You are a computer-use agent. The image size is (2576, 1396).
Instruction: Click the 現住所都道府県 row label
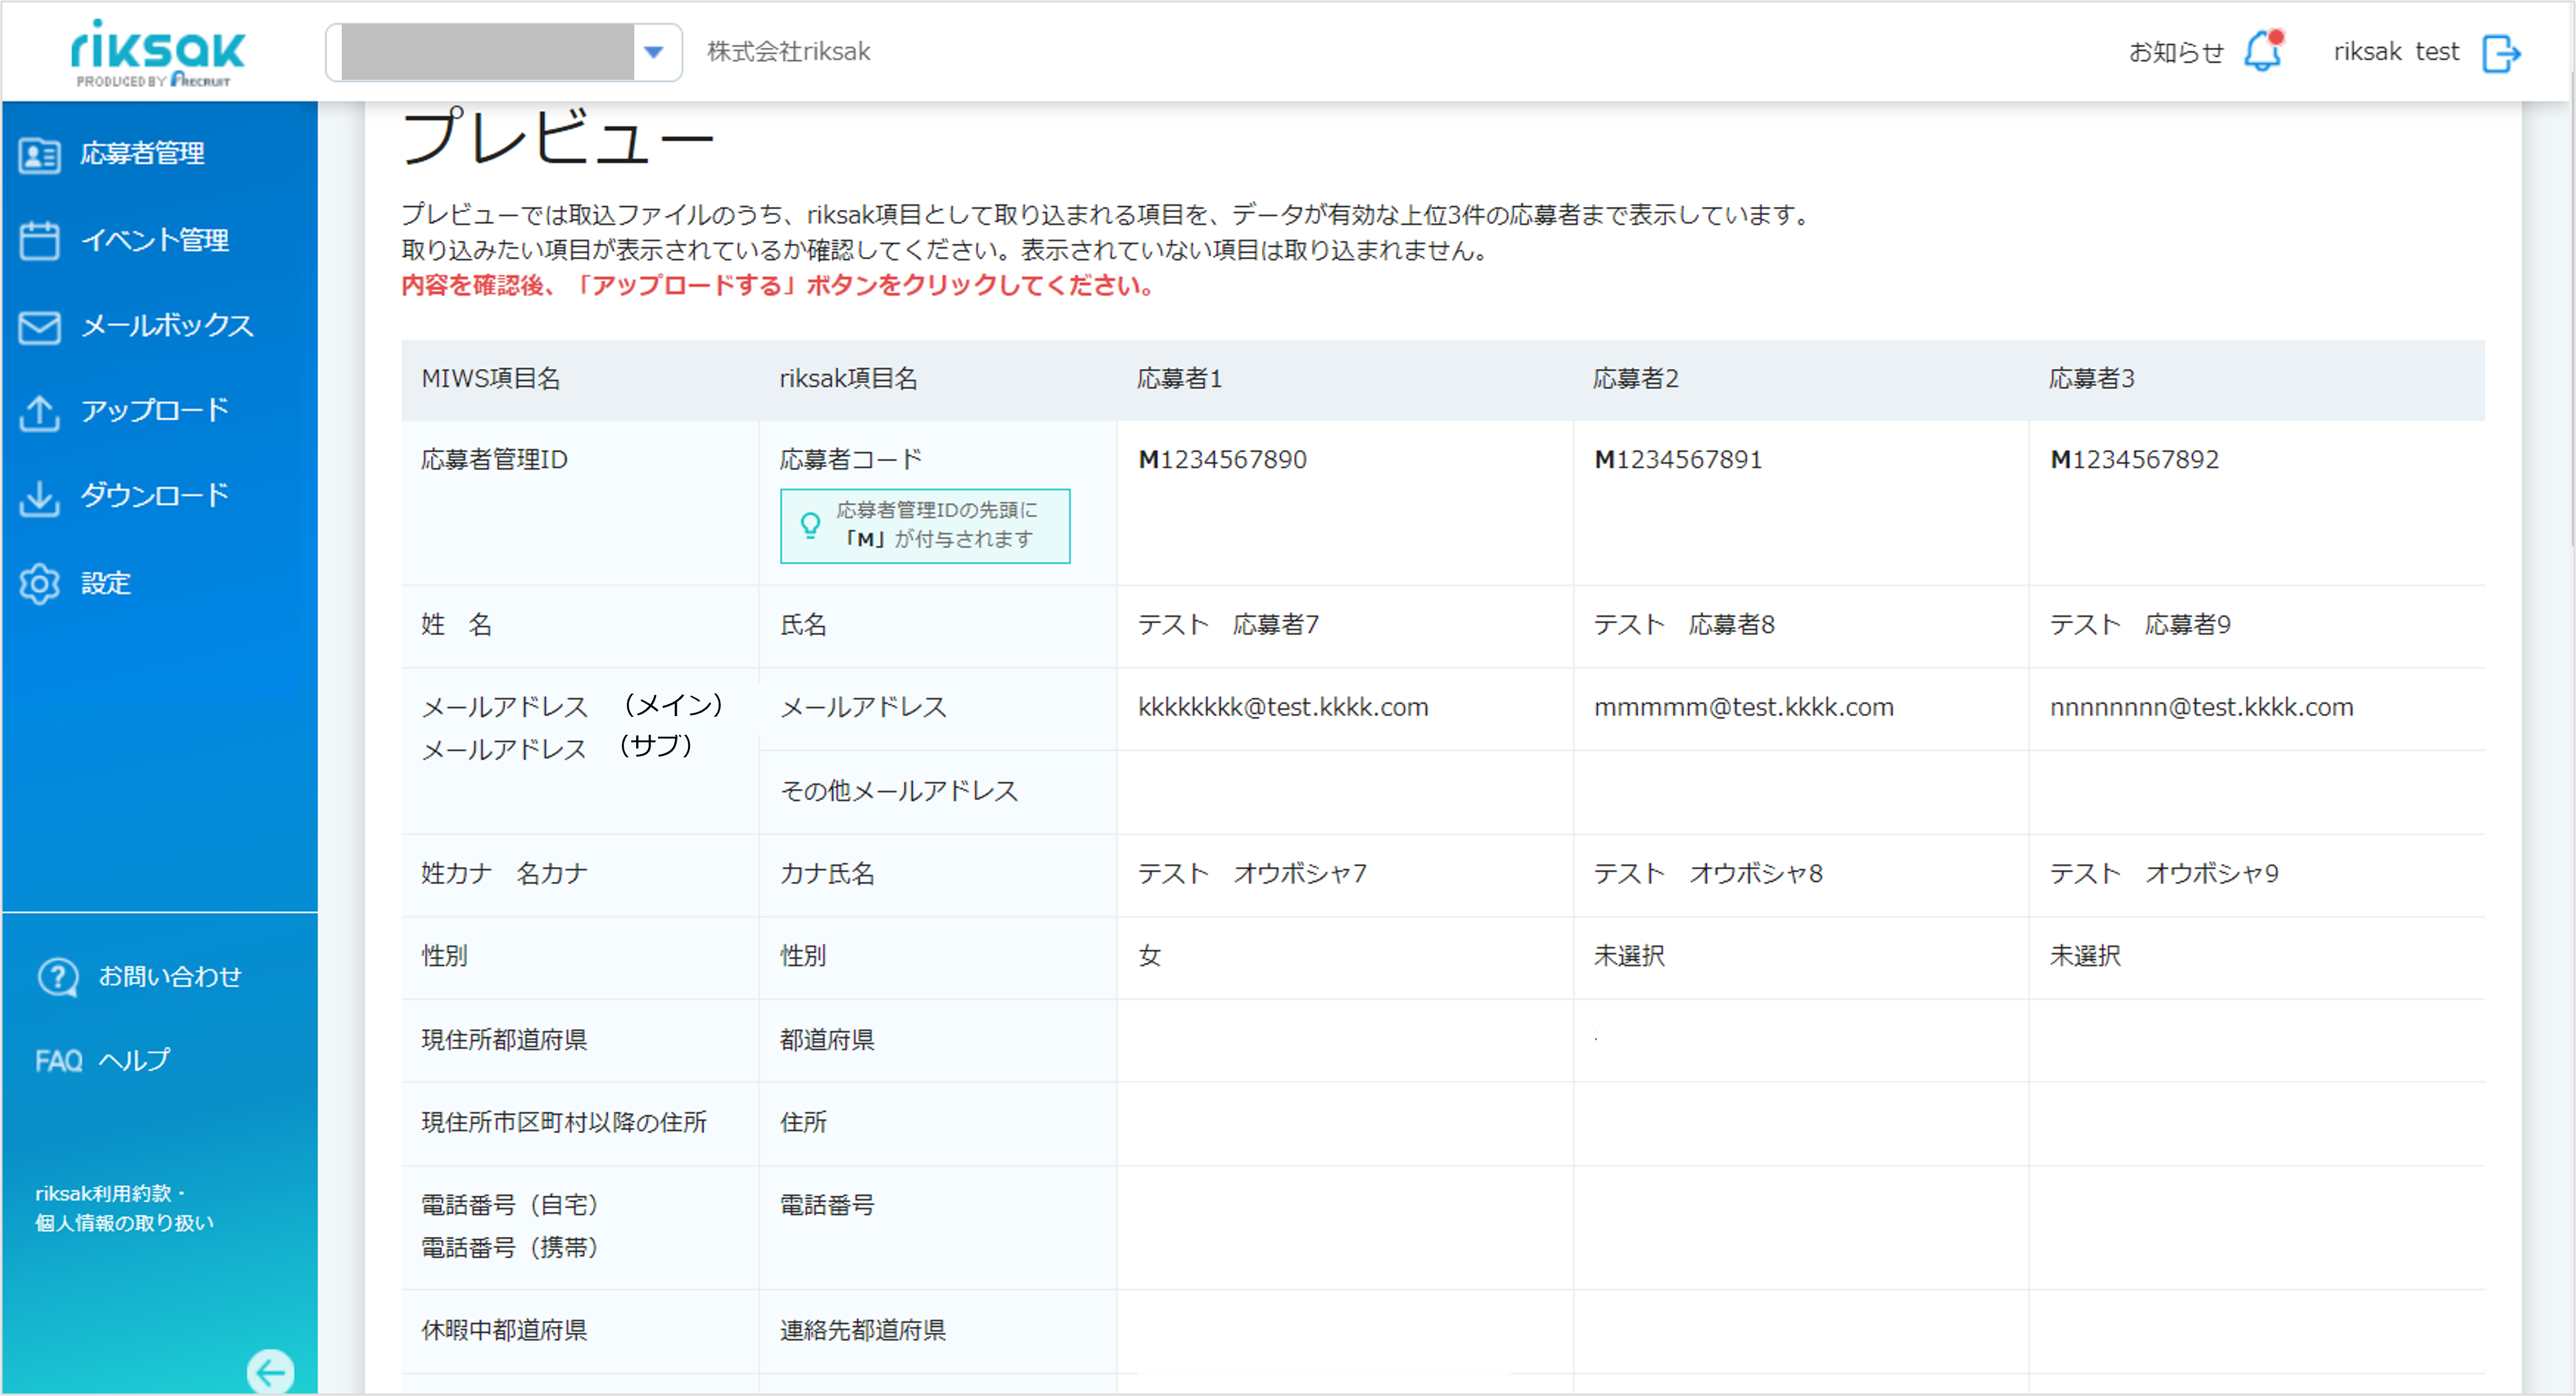pyautogui.click(x=504, y=1041)
